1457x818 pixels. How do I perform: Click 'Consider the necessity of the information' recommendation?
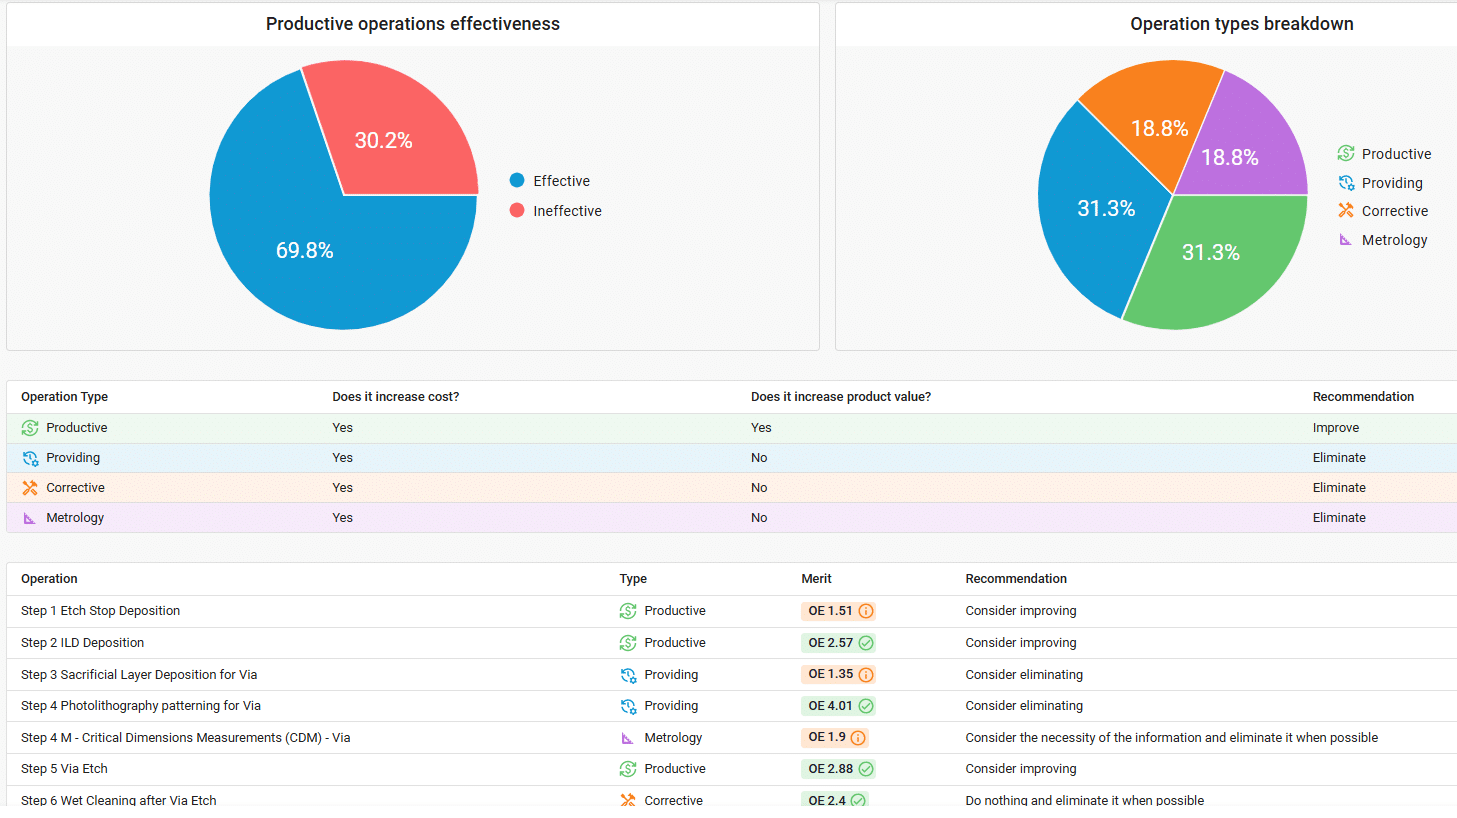click(x=1172, y=738)
